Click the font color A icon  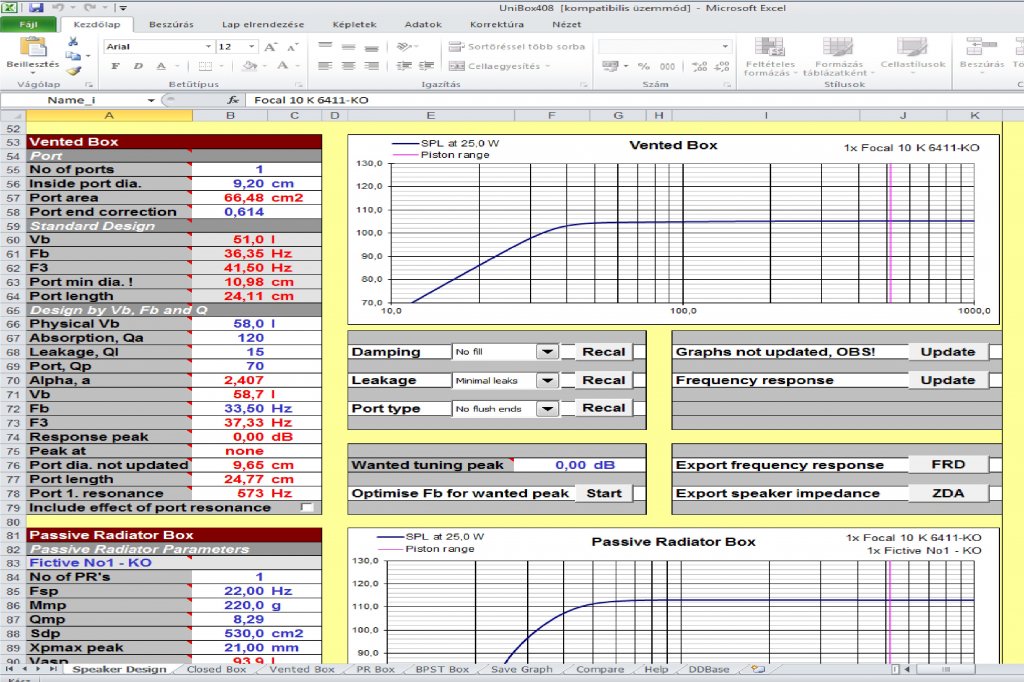(x=282, y=66)
